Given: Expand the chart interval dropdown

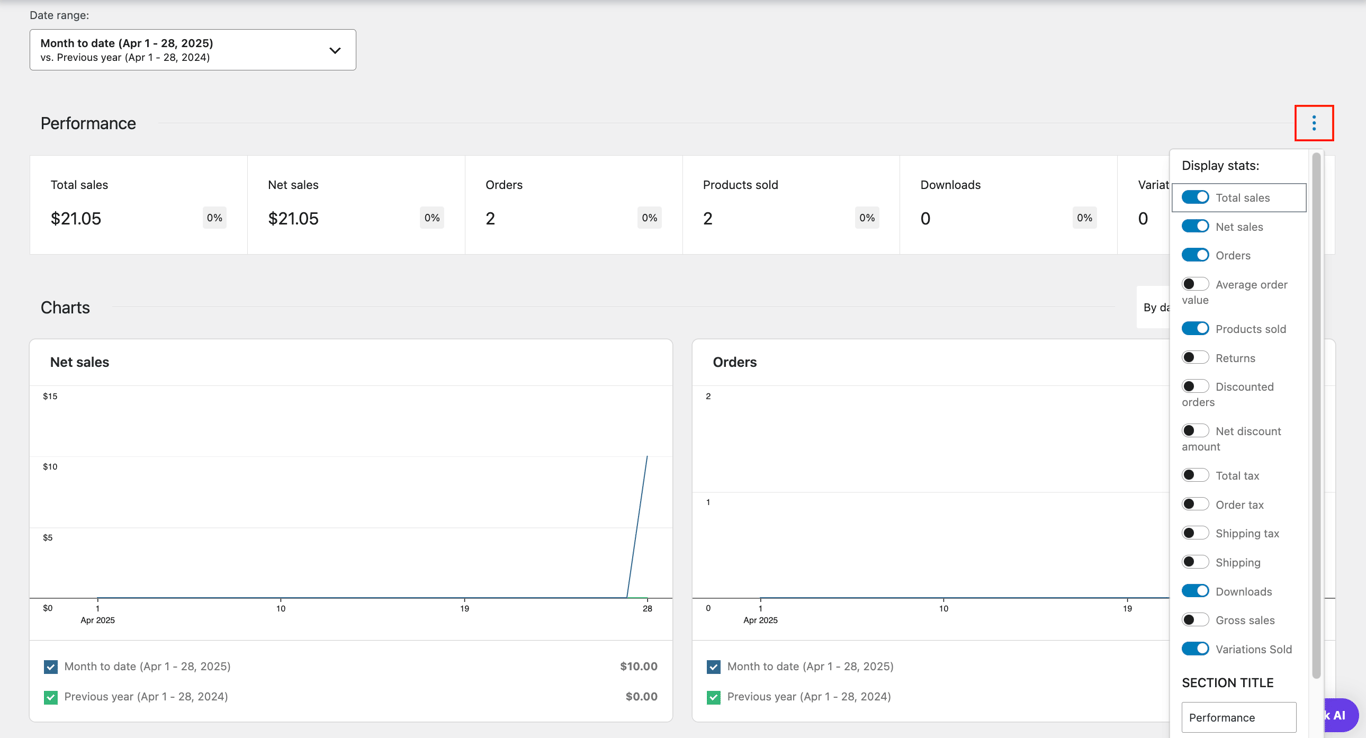Looking at the screenshot, I should coord(1153,307).
